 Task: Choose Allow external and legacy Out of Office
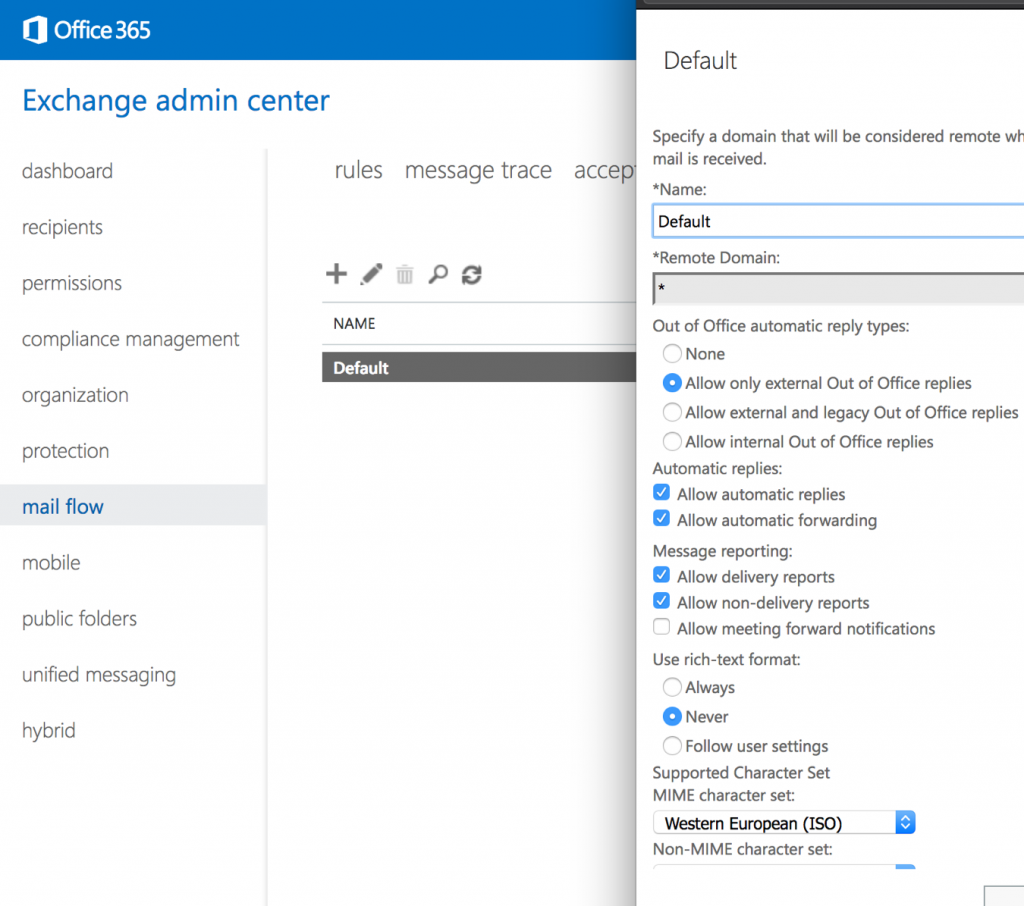point(672,412)
